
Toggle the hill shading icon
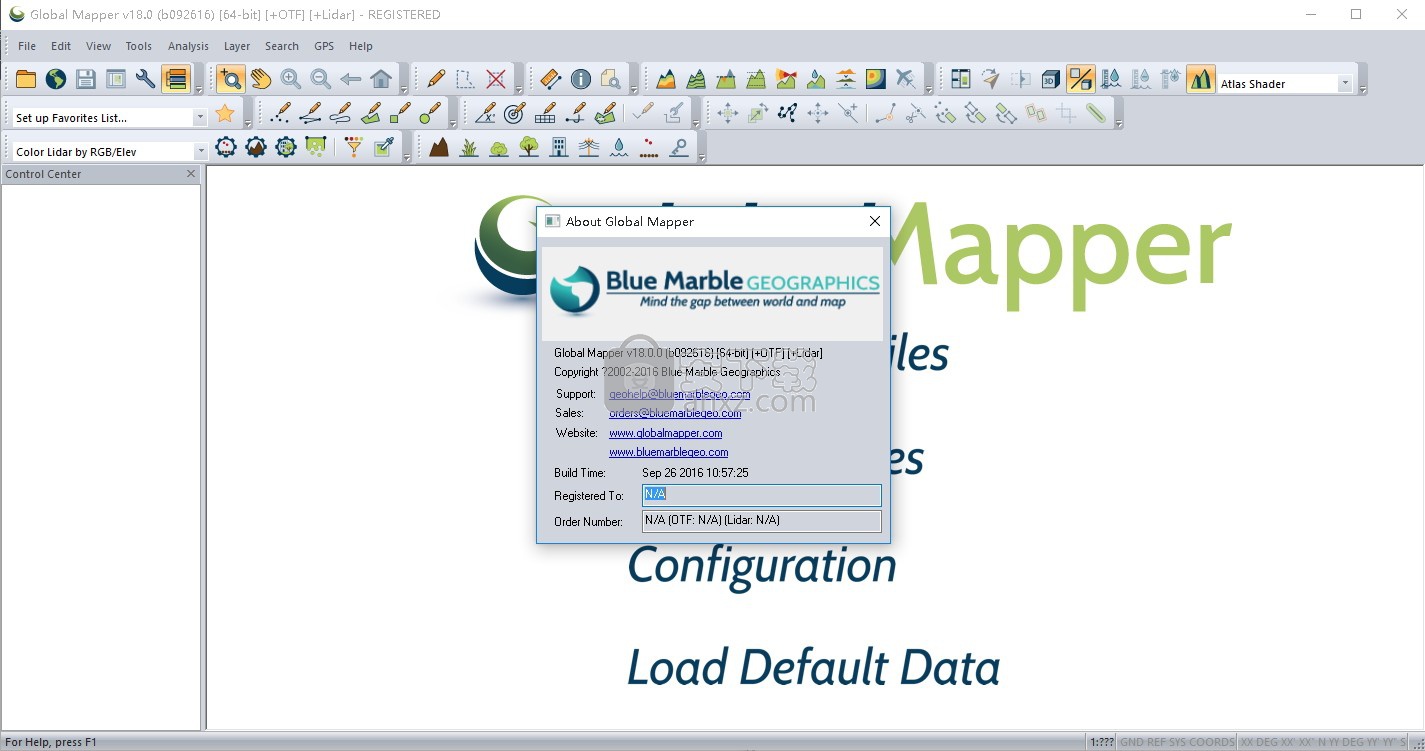point(1081,79)
